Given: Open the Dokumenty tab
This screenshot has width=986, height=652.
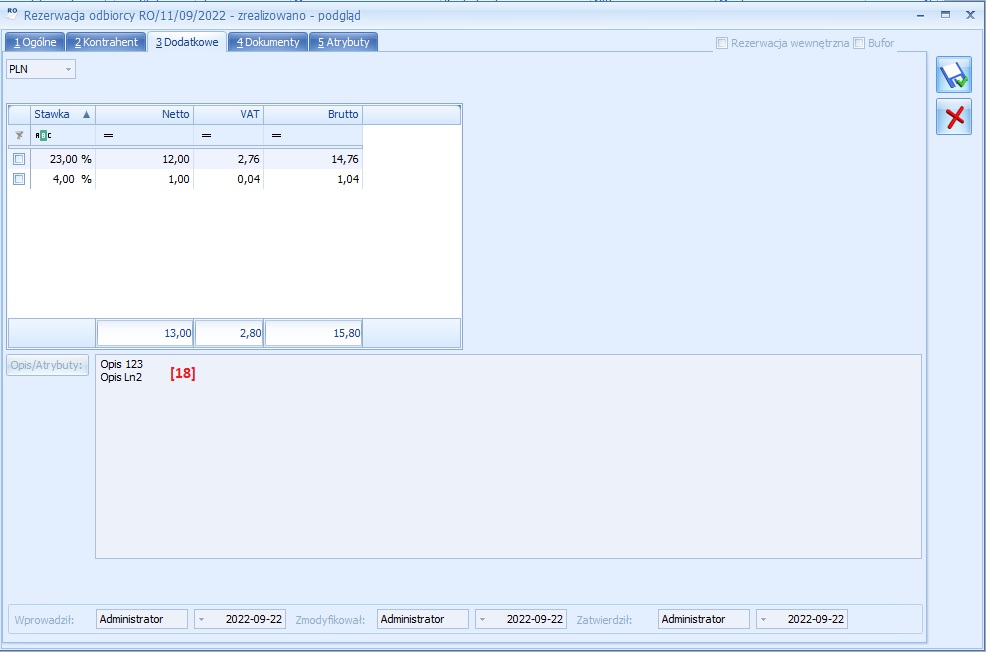Looking at the screenshot, I should point(267,42).
